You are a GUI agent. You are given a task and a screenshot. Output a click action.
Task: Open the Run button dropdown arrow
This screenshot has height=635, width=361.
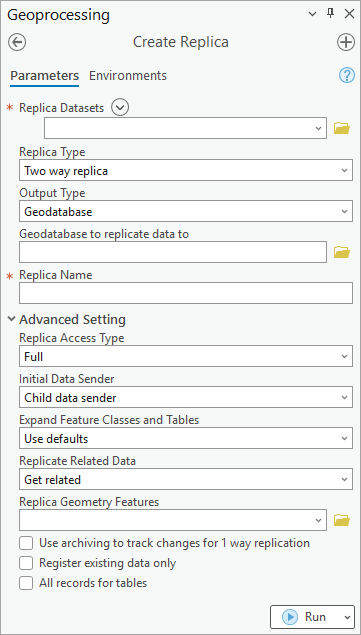347,617
